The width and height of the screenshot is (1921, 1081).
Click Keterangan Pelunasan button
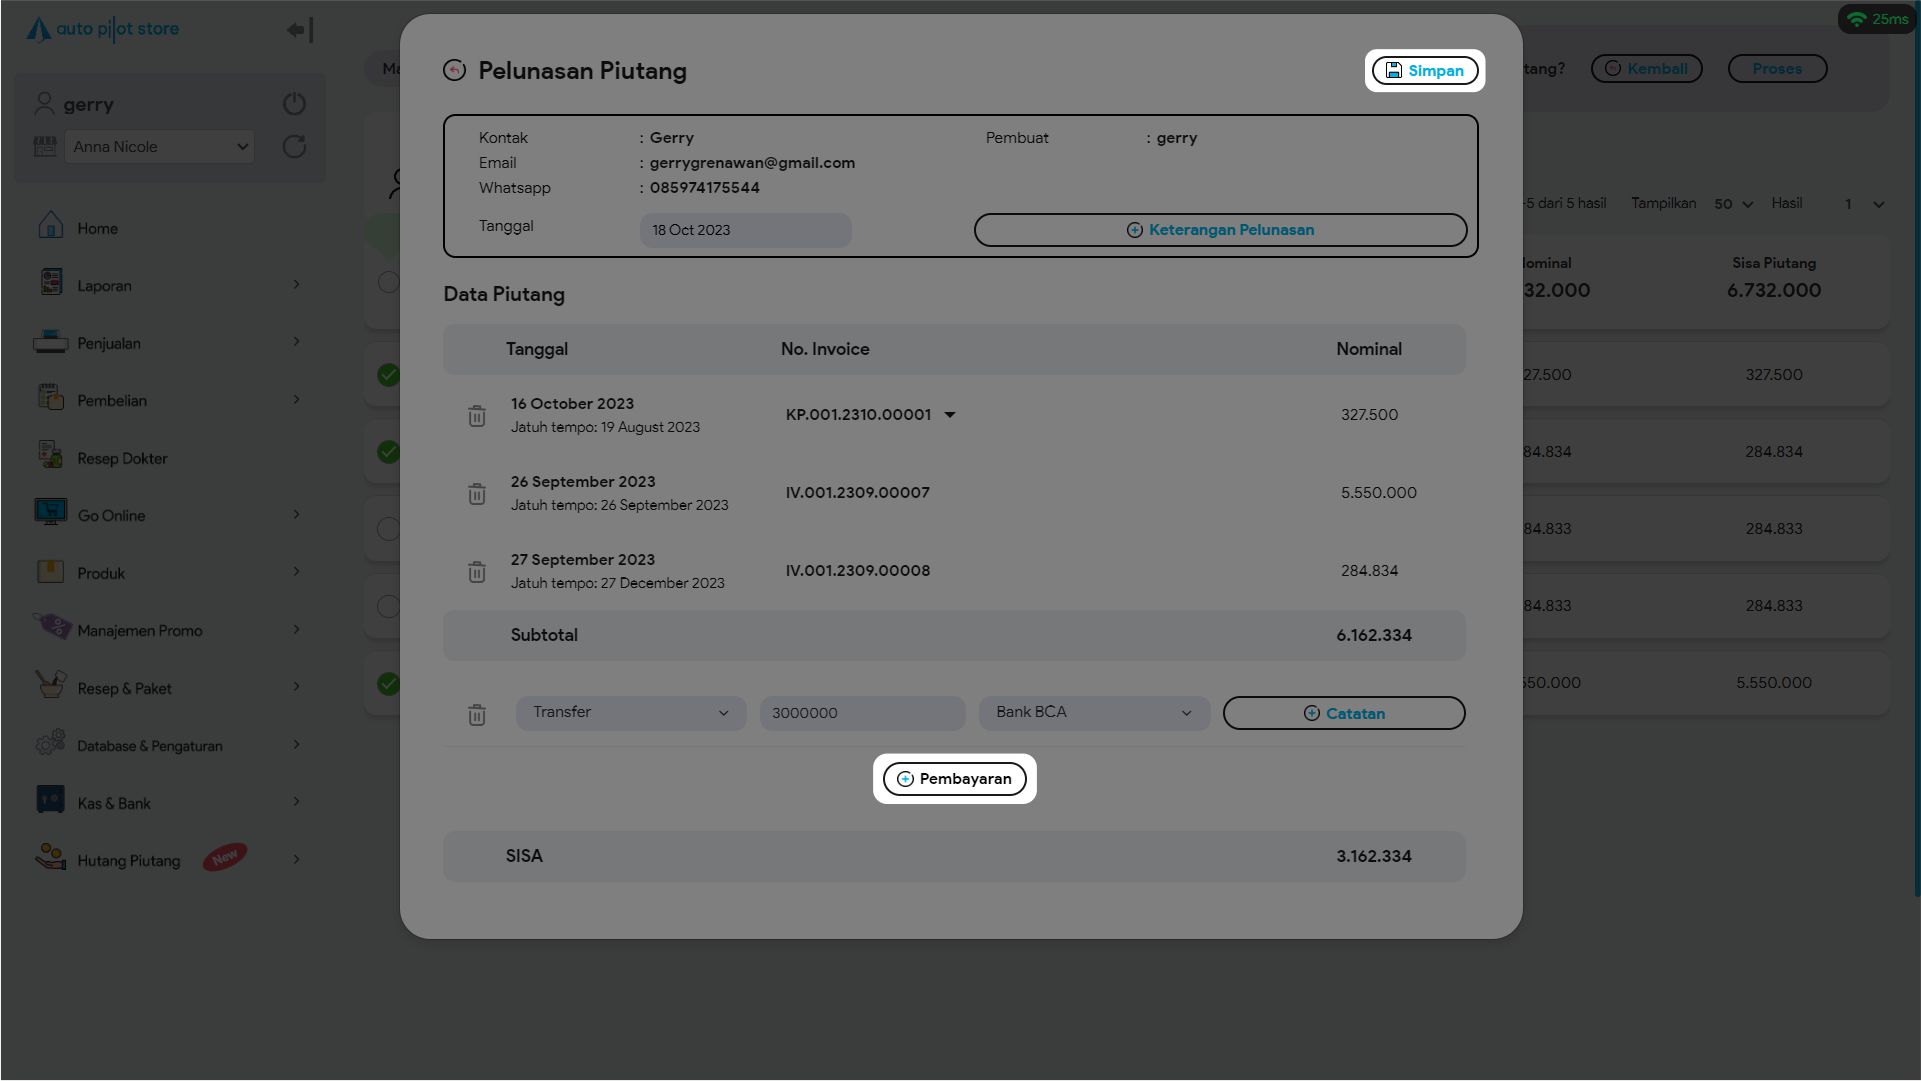1220,230
